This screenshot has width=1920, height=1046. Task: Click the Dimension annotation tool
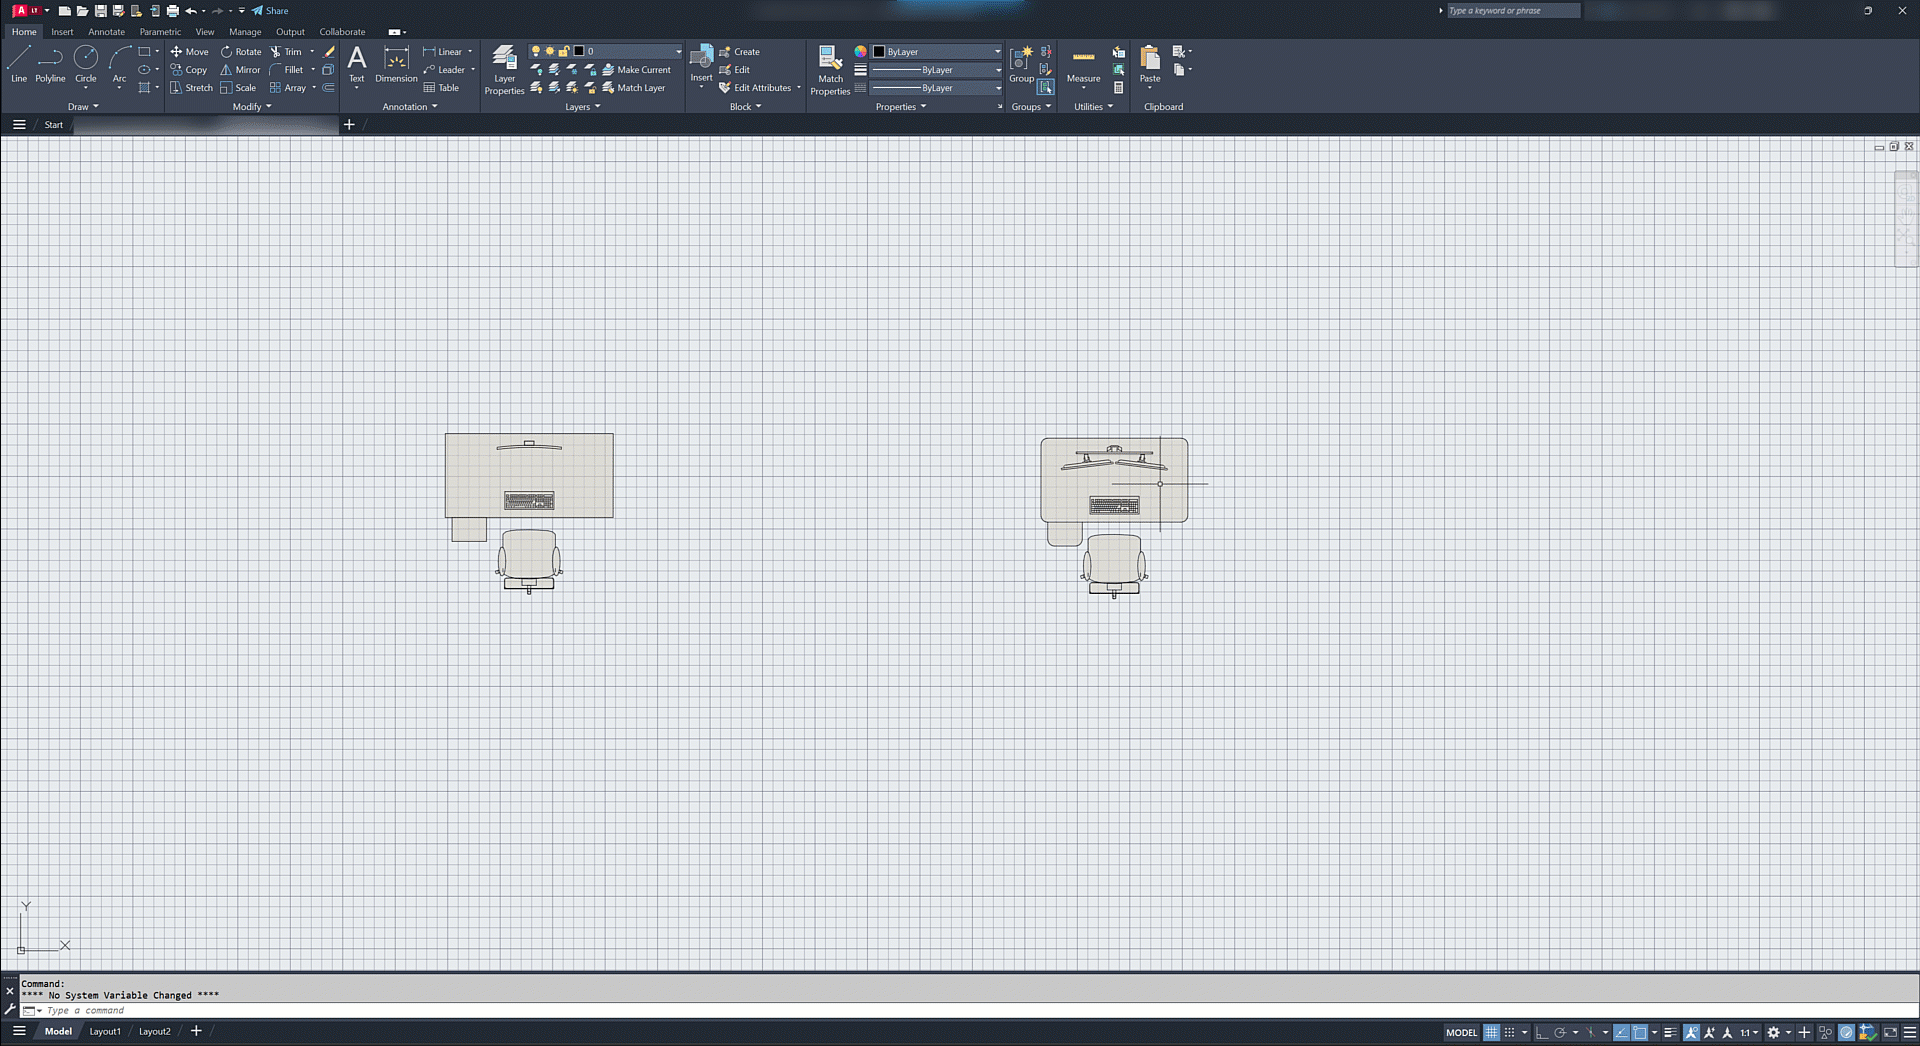[x=396, y=64]
